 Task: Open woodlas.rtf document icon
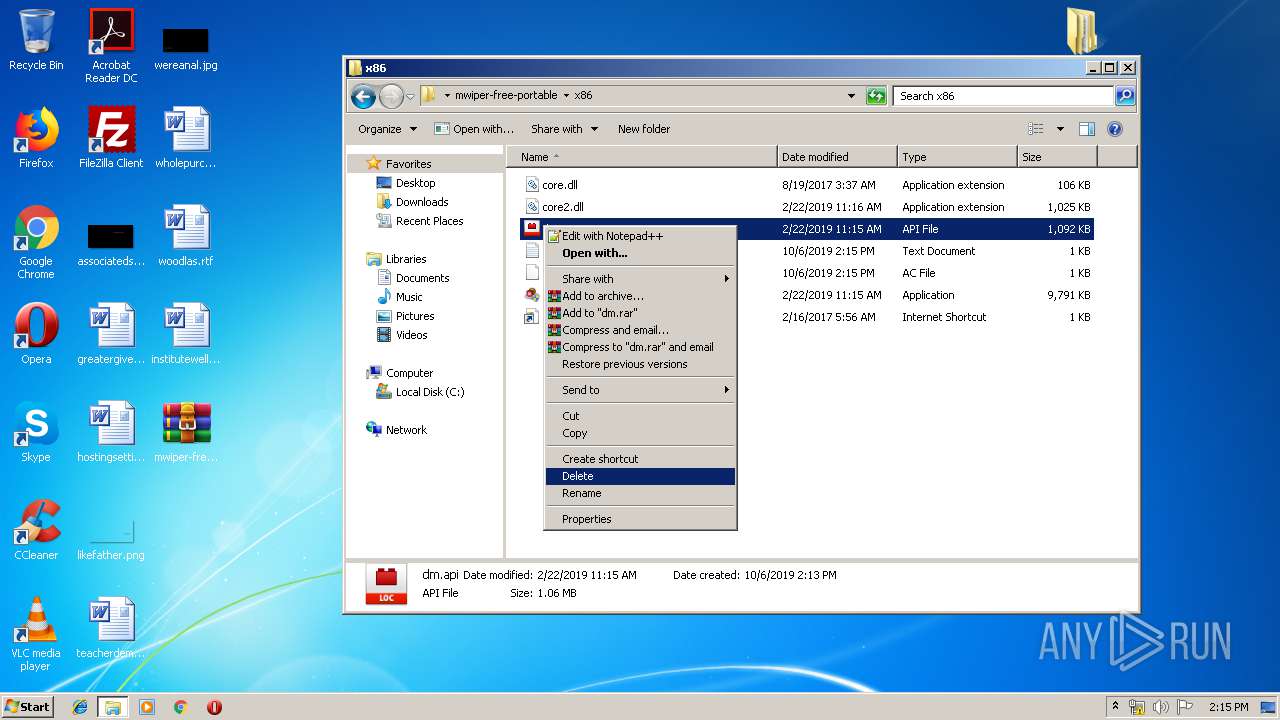pyautogui.click(x=186, y=236)
